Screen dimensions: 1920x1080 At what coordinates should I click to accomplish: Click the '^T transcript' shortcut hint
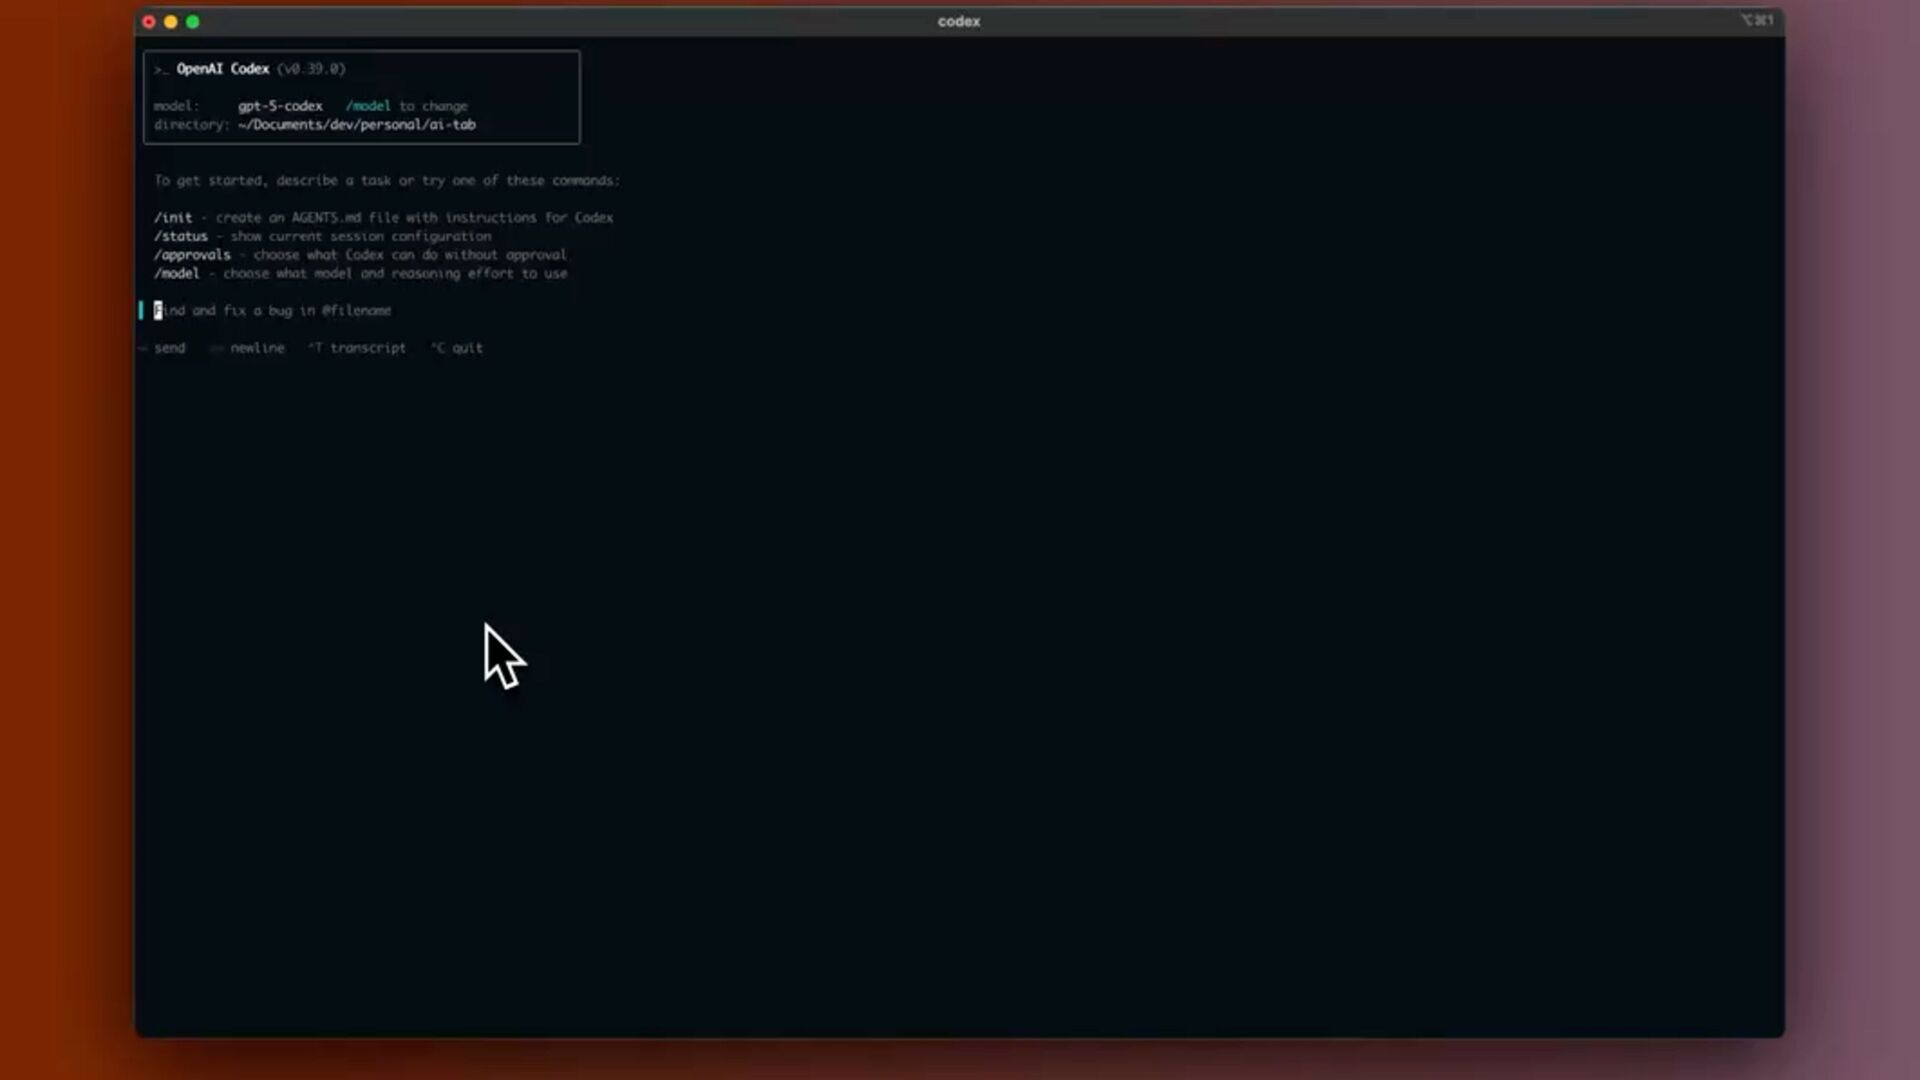[x=358, y=348]
